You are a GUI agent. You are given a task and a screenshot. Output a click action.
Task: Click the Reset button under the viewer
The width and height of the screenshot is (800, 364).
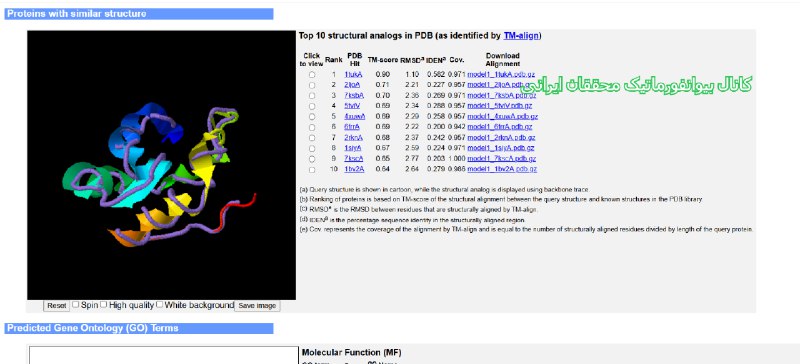tap(57, 305)
